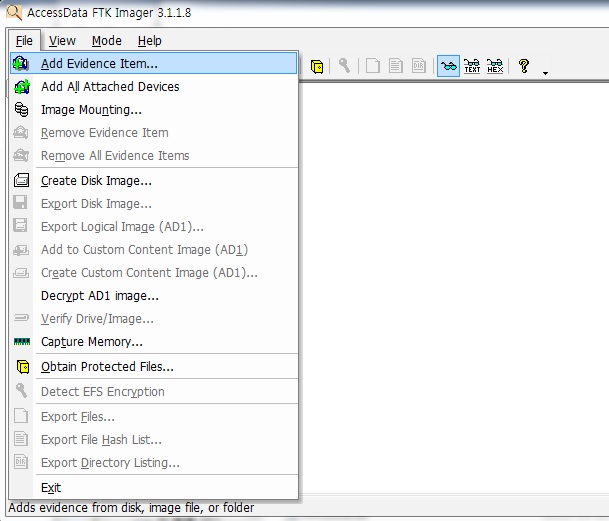609x521 pixels.
Task: Click Export Directory Listing DIR toolbar icon
Action: [419, 66]
